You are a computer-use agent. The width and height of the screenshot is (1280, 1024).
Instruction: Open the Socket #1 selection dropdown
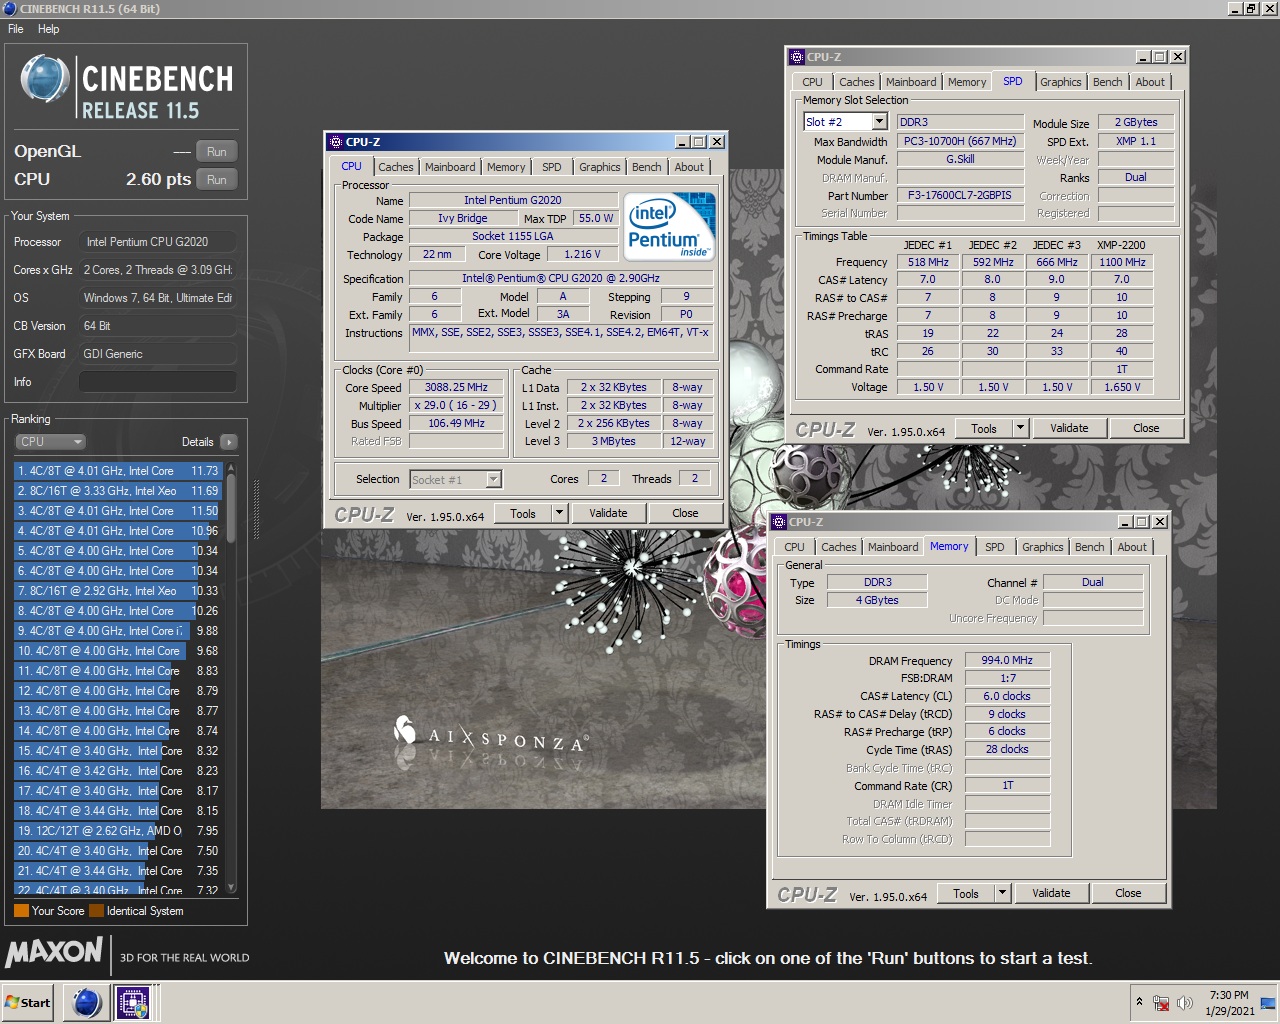pyautogui.click(x=456, y=480)
